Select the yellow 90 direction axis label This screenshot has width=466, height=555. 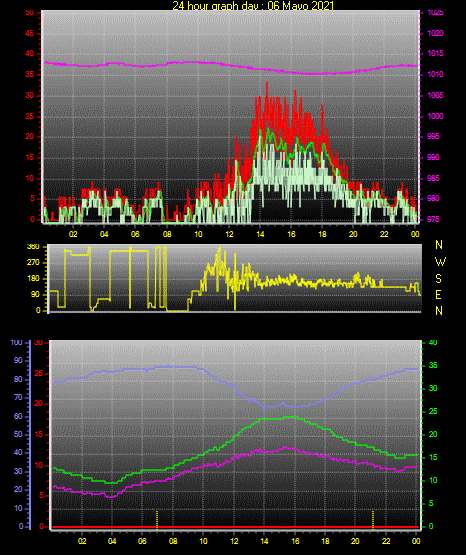pyautogui.click(x=36, y=294)
